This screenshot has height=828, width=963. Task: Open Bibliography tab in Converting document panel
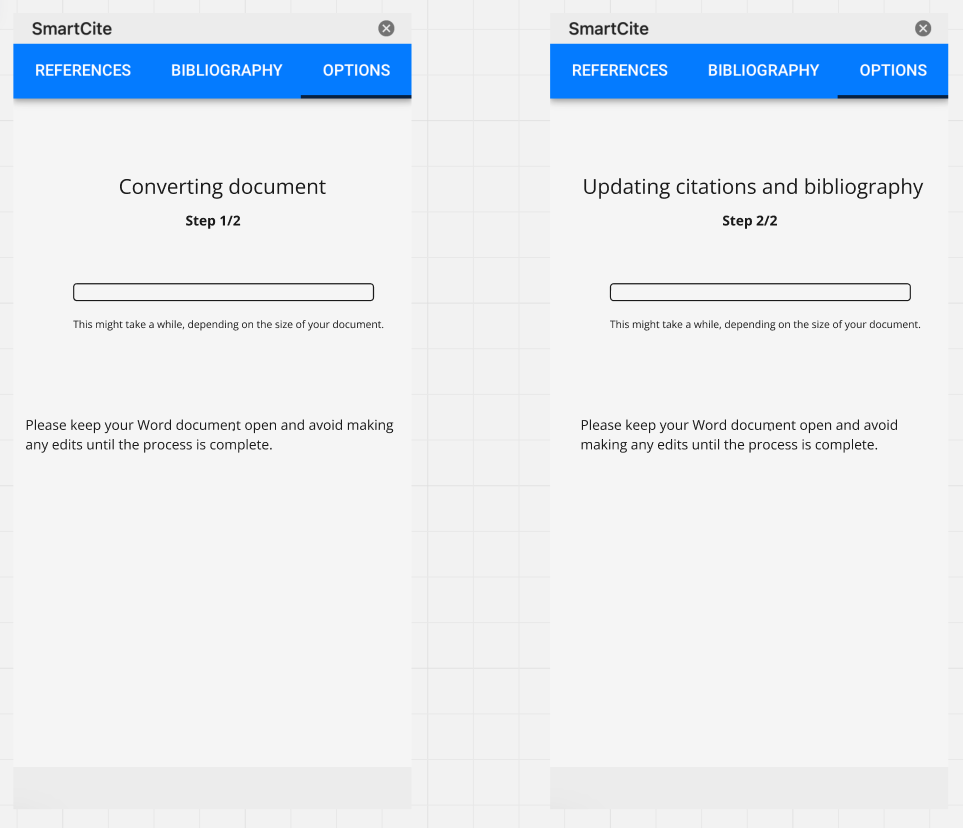click(x=227, y=71)
